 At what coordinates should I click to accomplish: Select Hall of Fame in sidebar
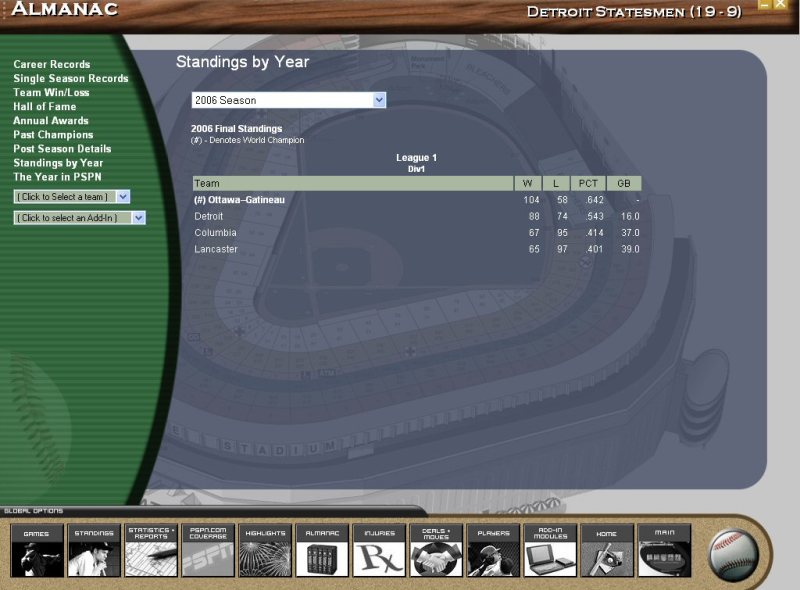44,106
